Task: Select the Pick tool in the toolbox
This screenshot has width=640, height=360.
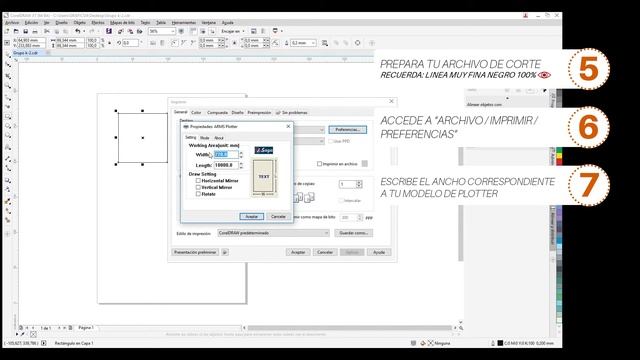Action: click(8, 54)
